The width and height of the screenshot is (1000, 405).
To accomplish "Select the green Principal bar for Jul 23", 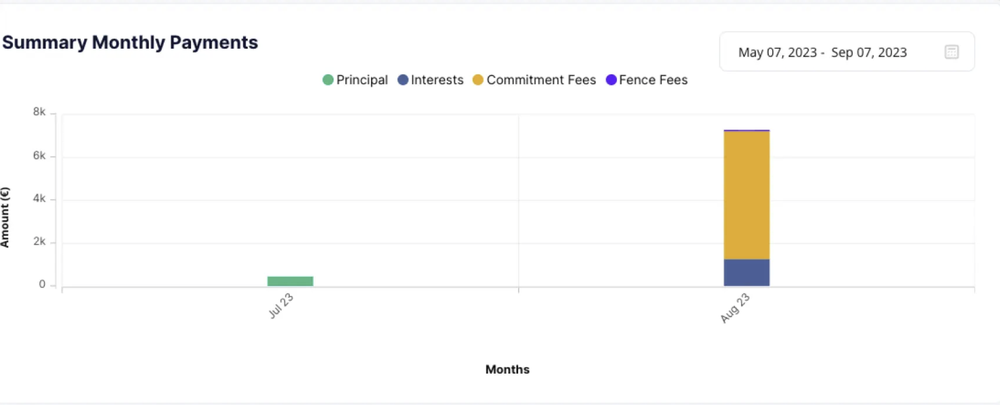I will [x=290, y=281].
